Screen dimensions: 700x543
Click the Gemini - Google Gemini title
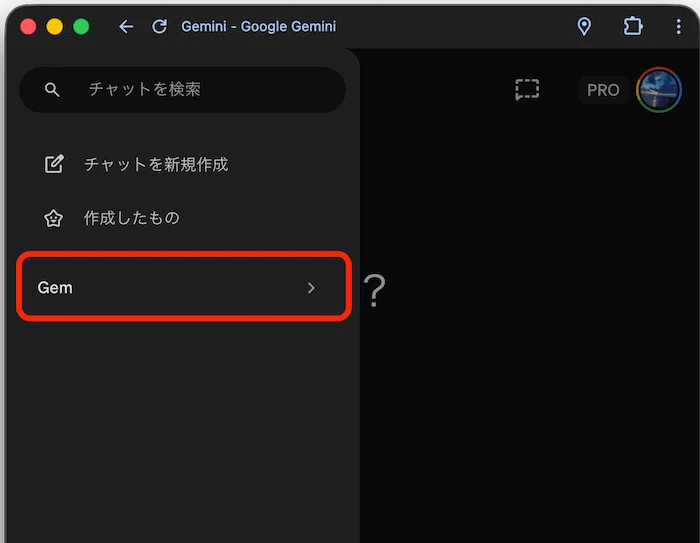tap(258, 26)
